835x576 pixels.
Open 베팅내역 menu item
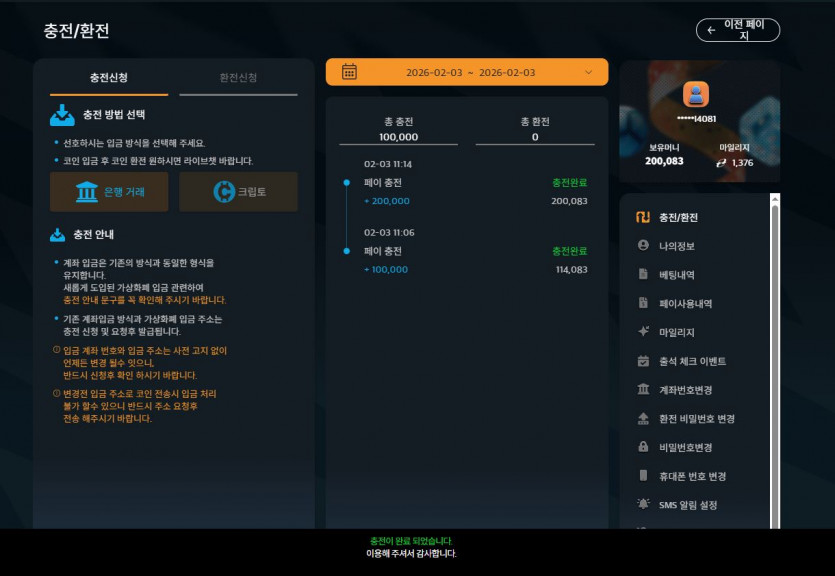(676, 275)
